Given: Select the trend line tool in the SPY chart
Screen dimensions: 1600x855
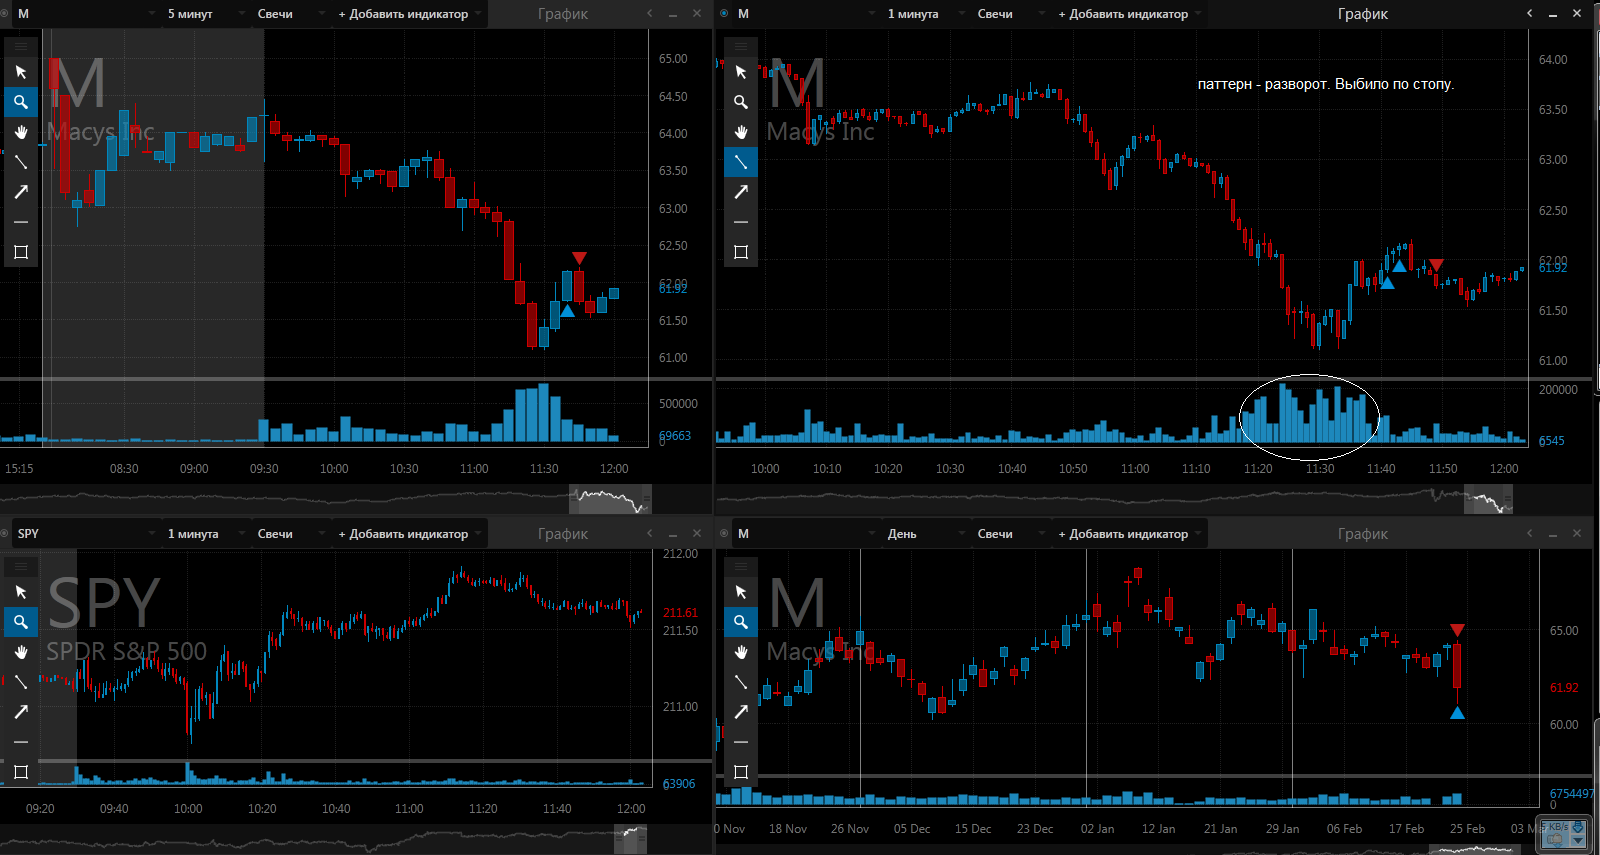Looking at the screenshot, I should coord(21,682).
